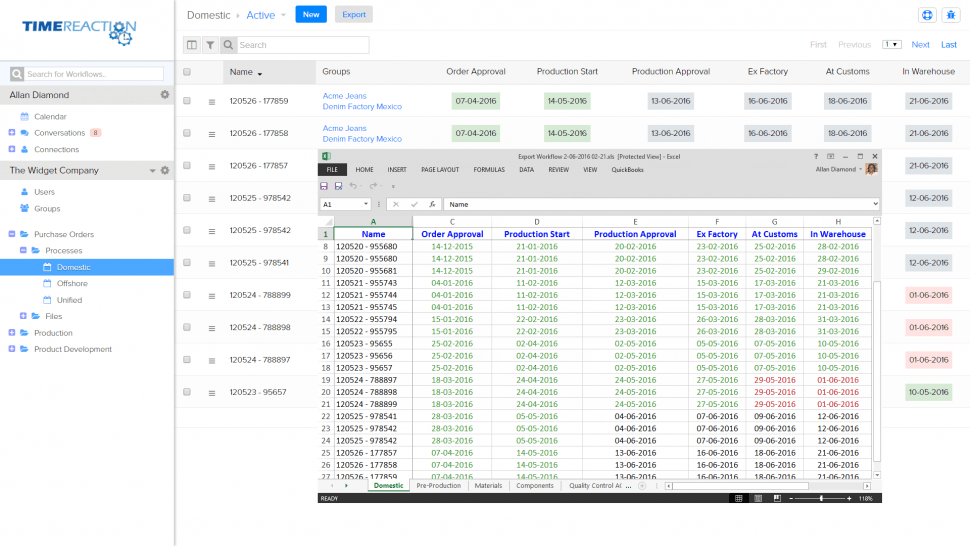The image size is (970, 546).
Task: Open Acme Jeans link in row 177859
Action: [x=344, y=96]
